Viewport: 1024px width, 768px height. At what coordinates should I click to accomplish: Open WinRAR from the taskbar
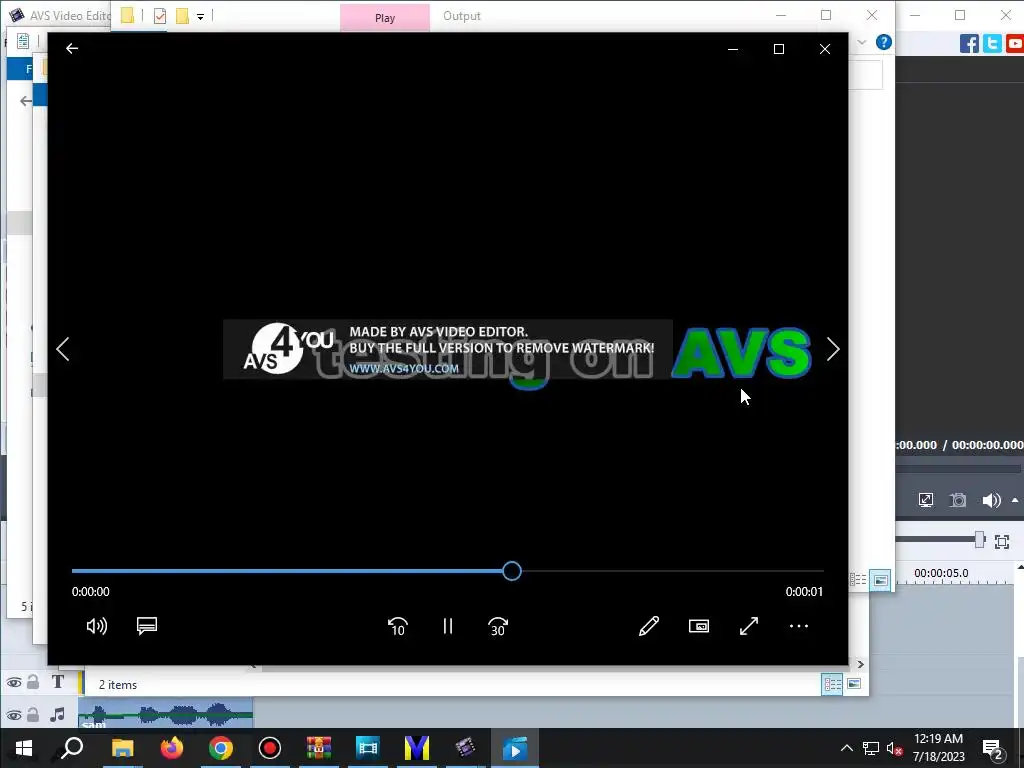319,748
